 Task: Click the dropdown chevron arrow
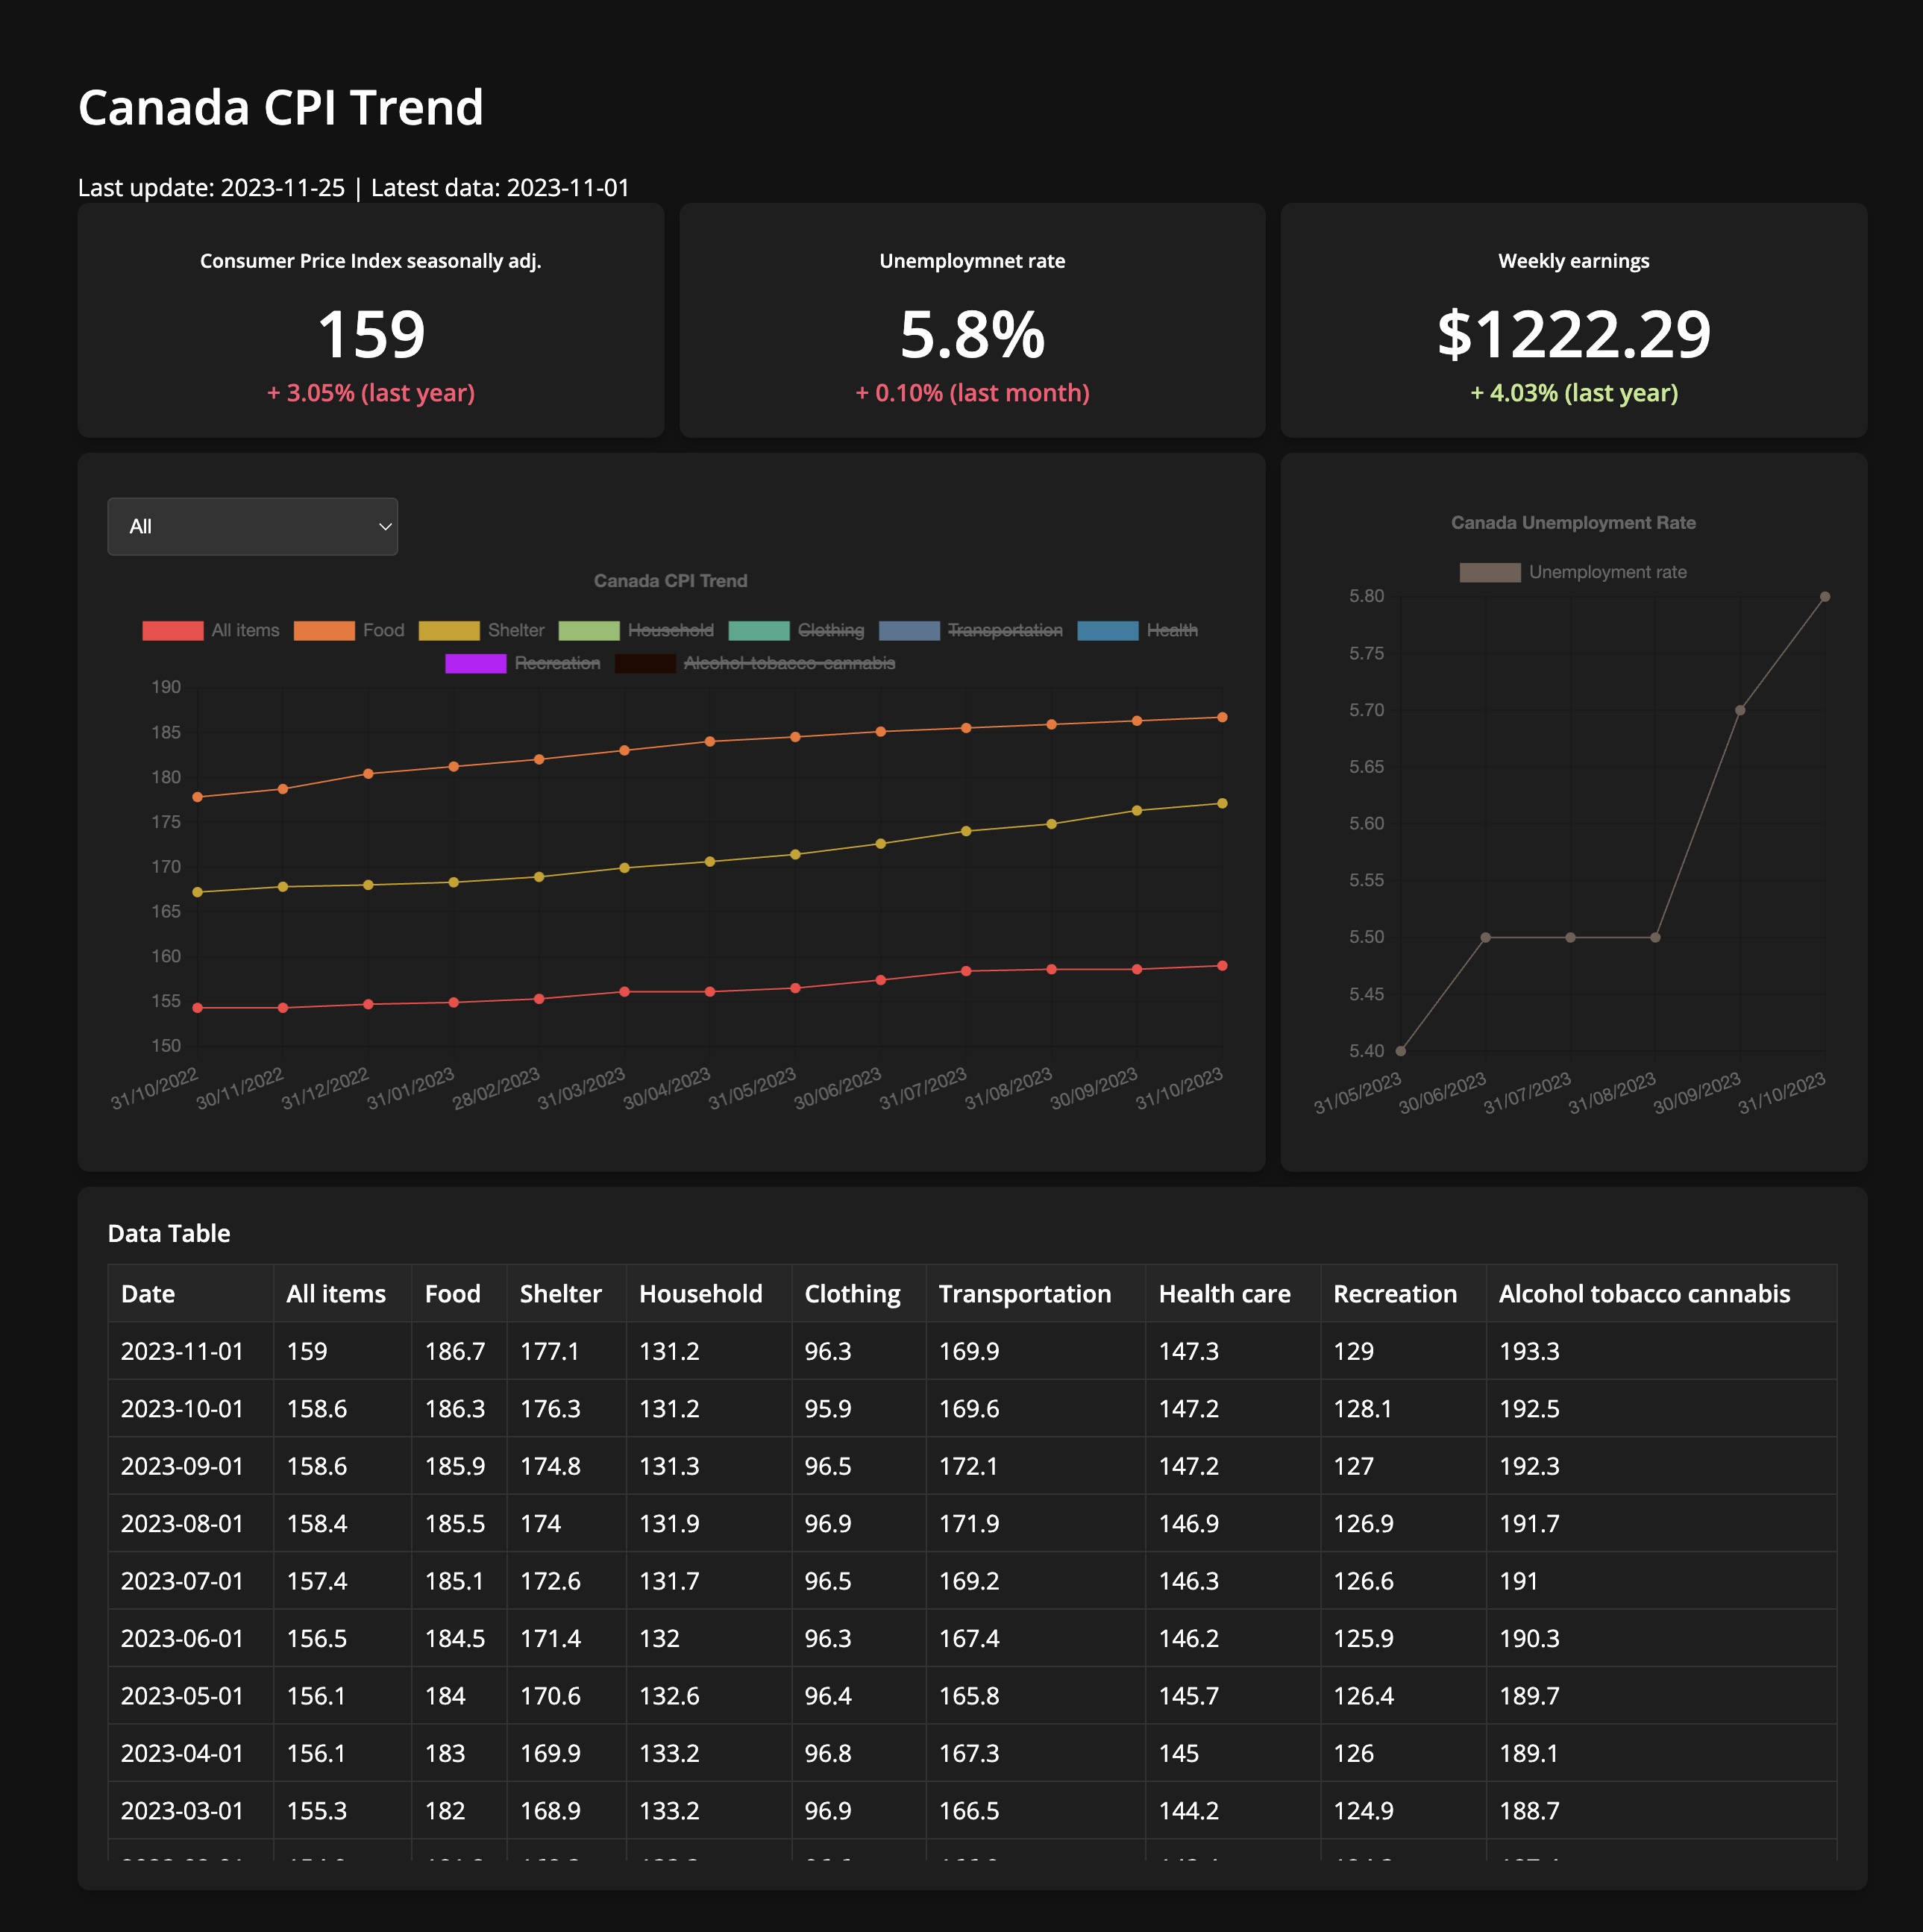(x=385, y=527)
